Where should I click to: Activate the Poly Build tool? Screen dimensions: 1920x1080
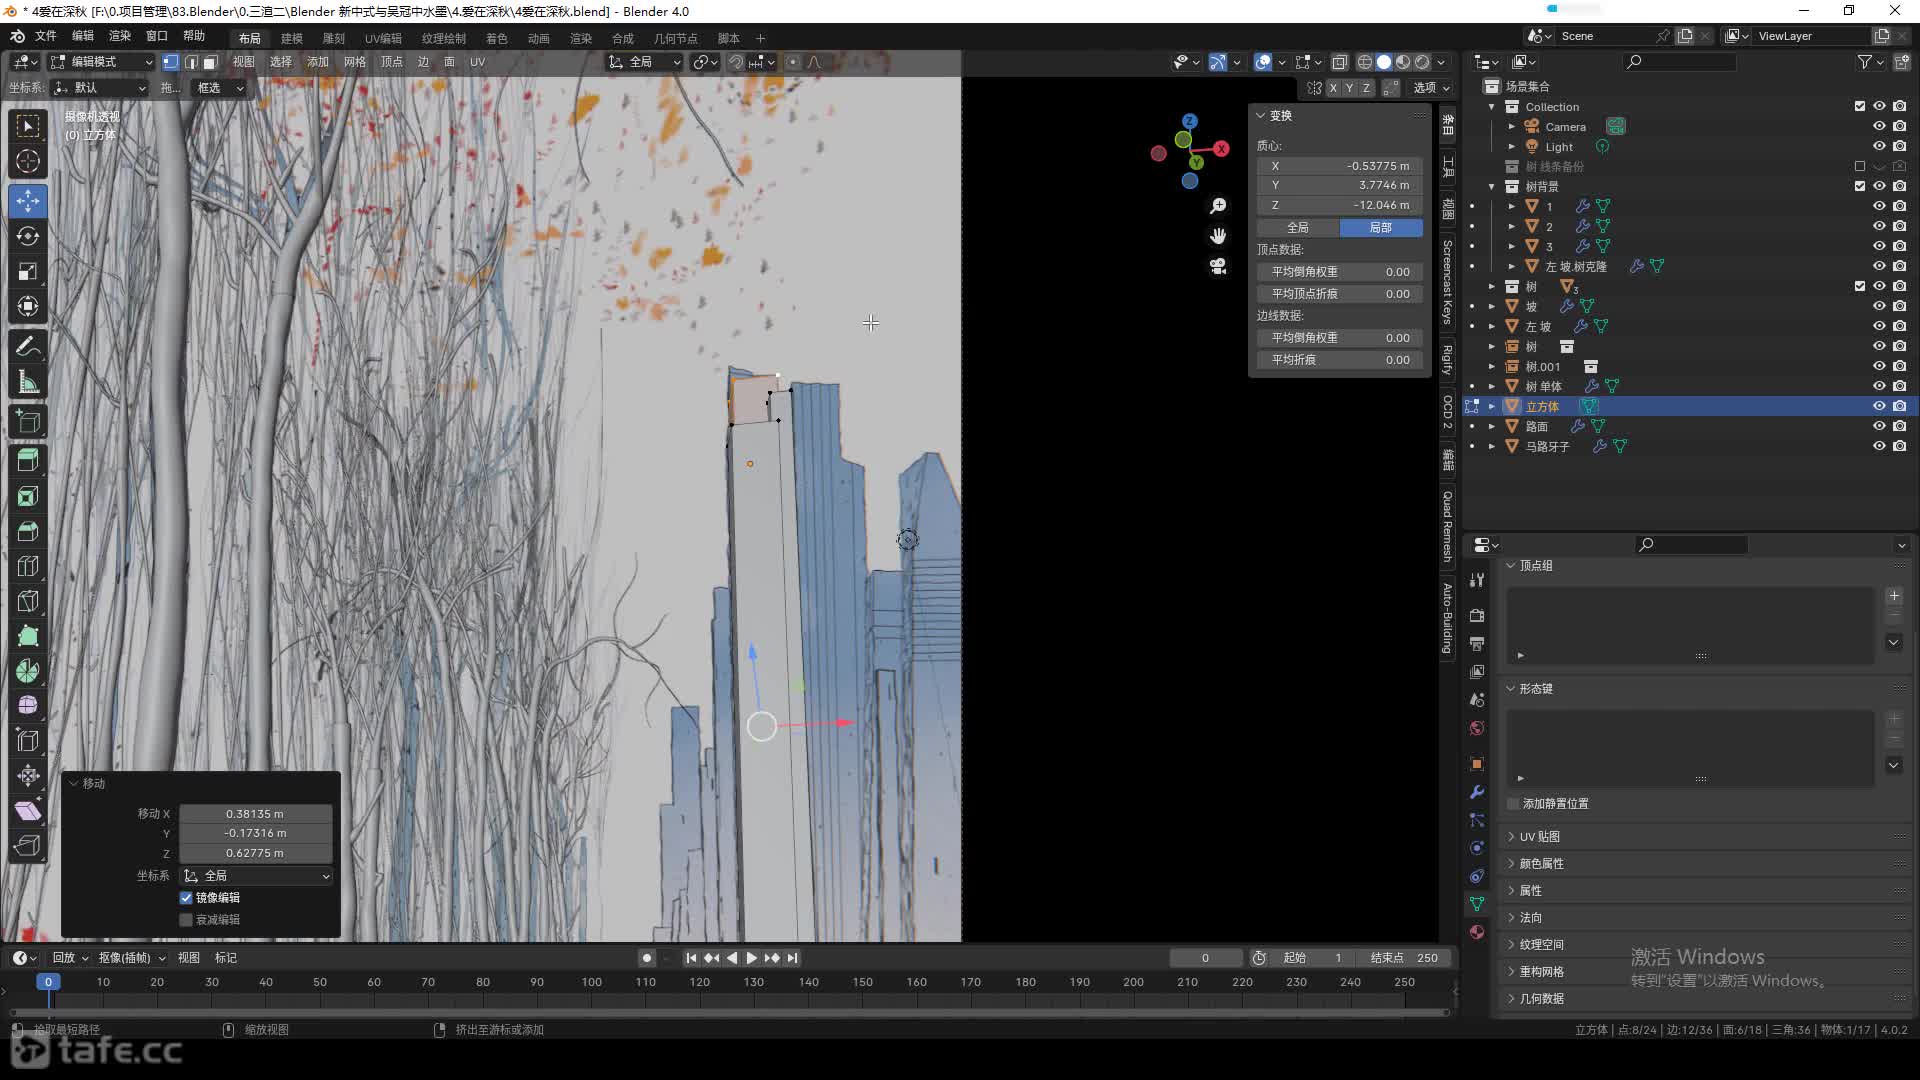pos(28,636)
